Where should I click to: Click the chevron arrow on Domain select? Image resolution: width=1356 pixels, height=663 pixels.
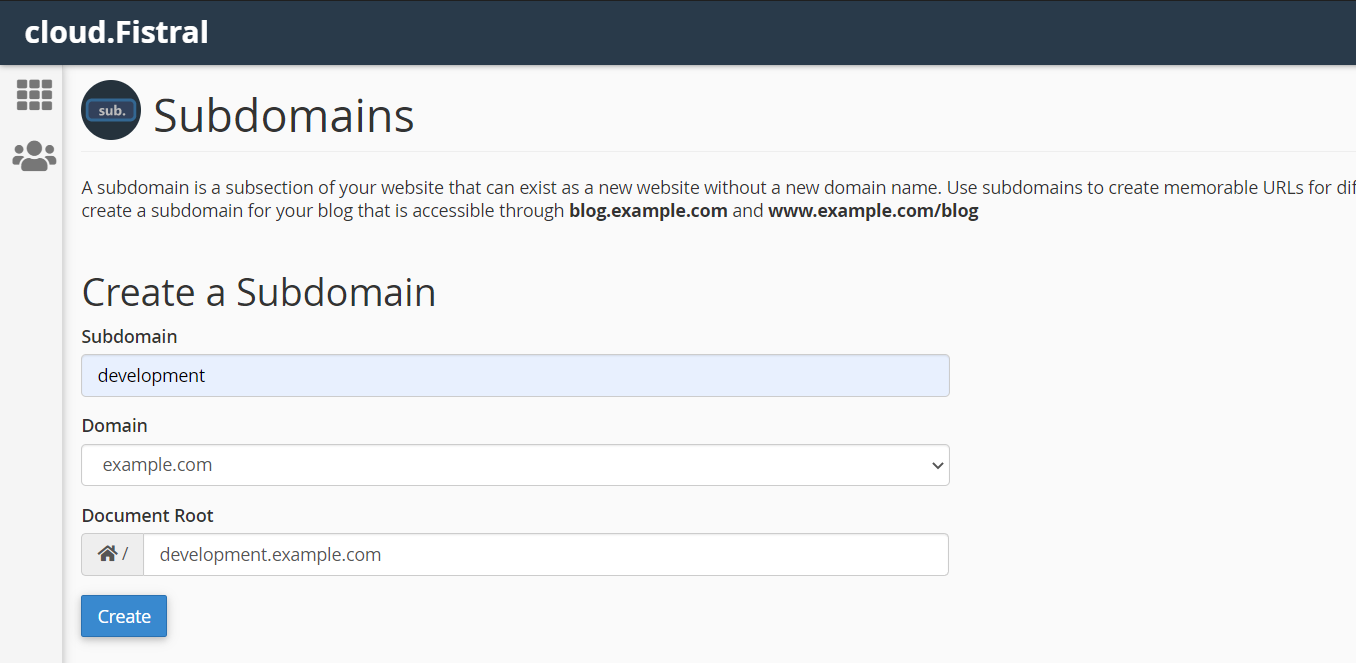(x=937, y=465)
